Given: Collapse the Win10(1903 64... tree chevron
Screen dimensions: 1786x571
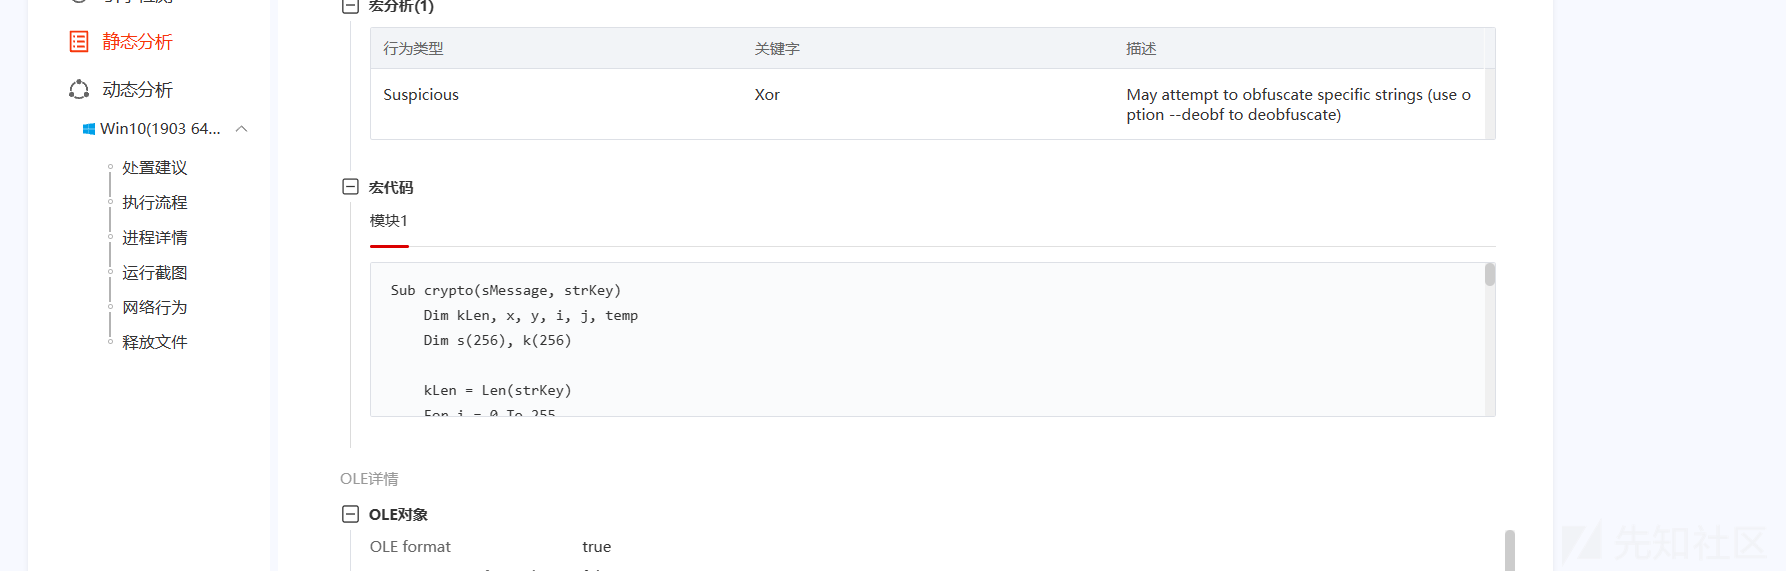Looking at the screenshot, I should coord(241,129).
